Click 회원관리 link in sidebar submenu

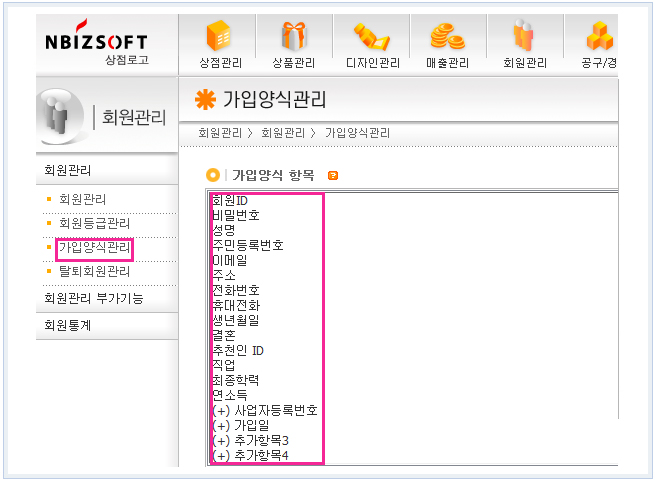[x=82, y=199]
